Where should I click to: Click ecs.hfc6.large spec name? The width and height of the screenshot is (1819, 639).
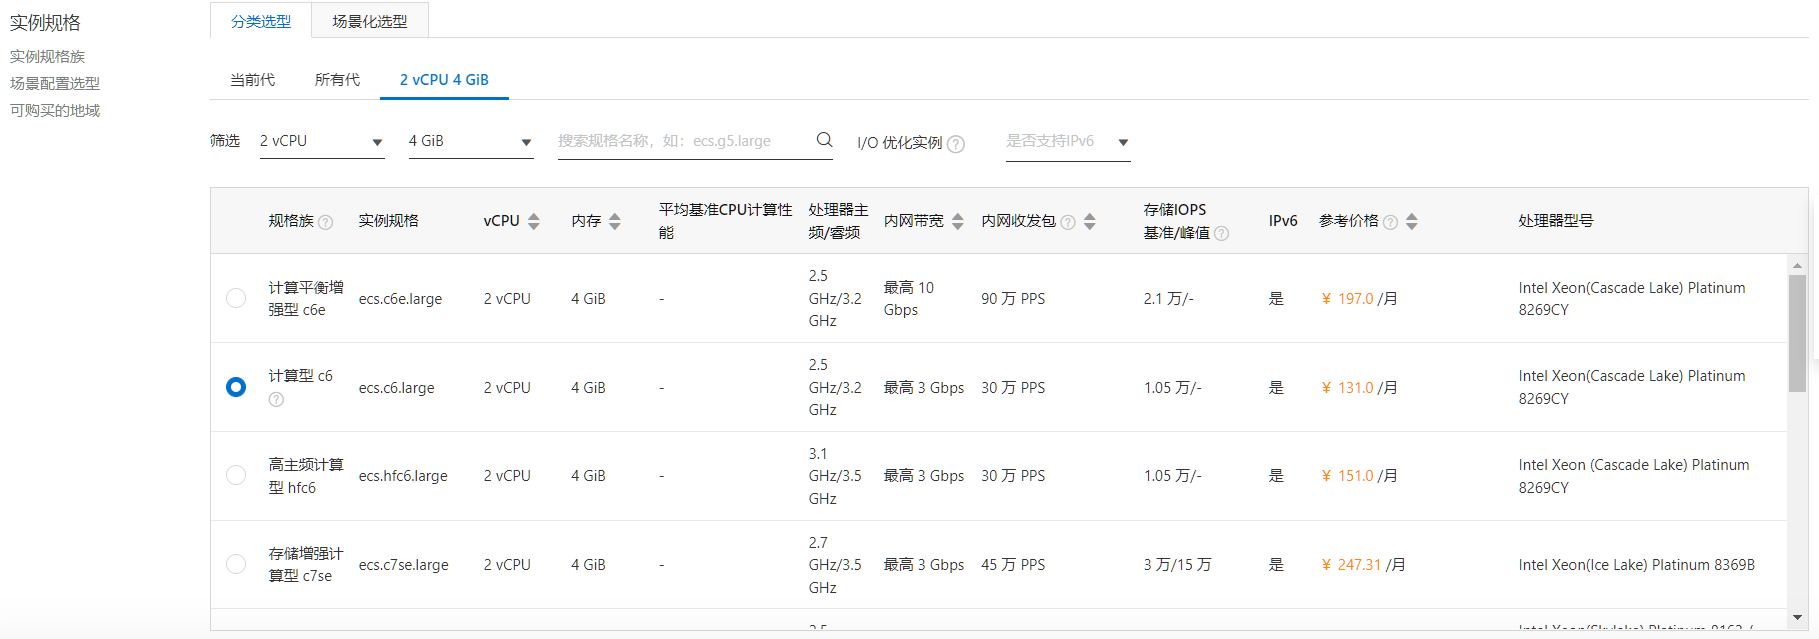pyautogui.click(x=403, y=476)
